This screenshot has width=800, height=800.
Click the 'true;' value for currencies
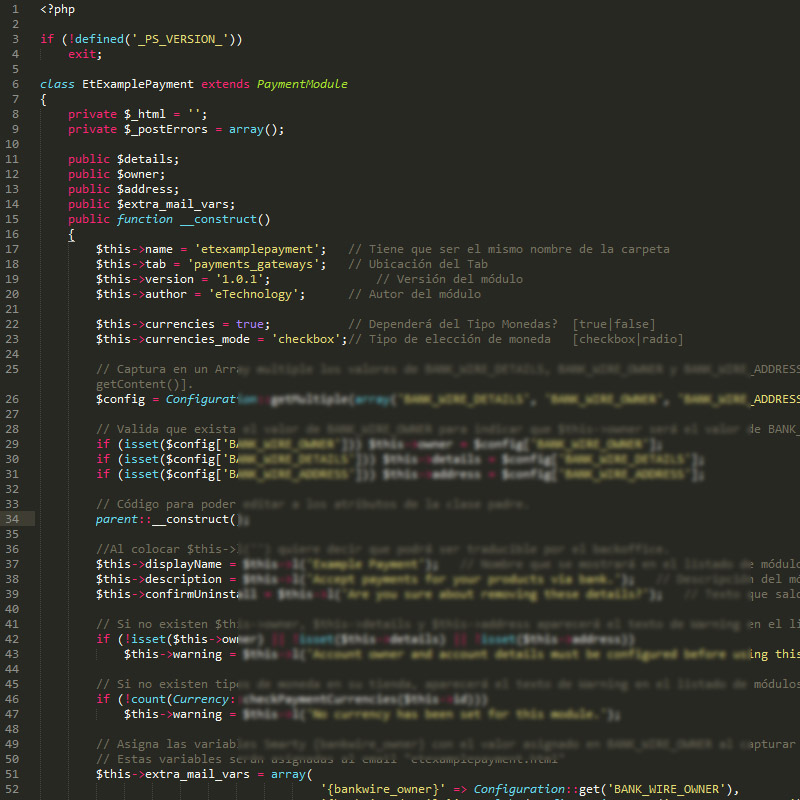click(x=253, y=324)
